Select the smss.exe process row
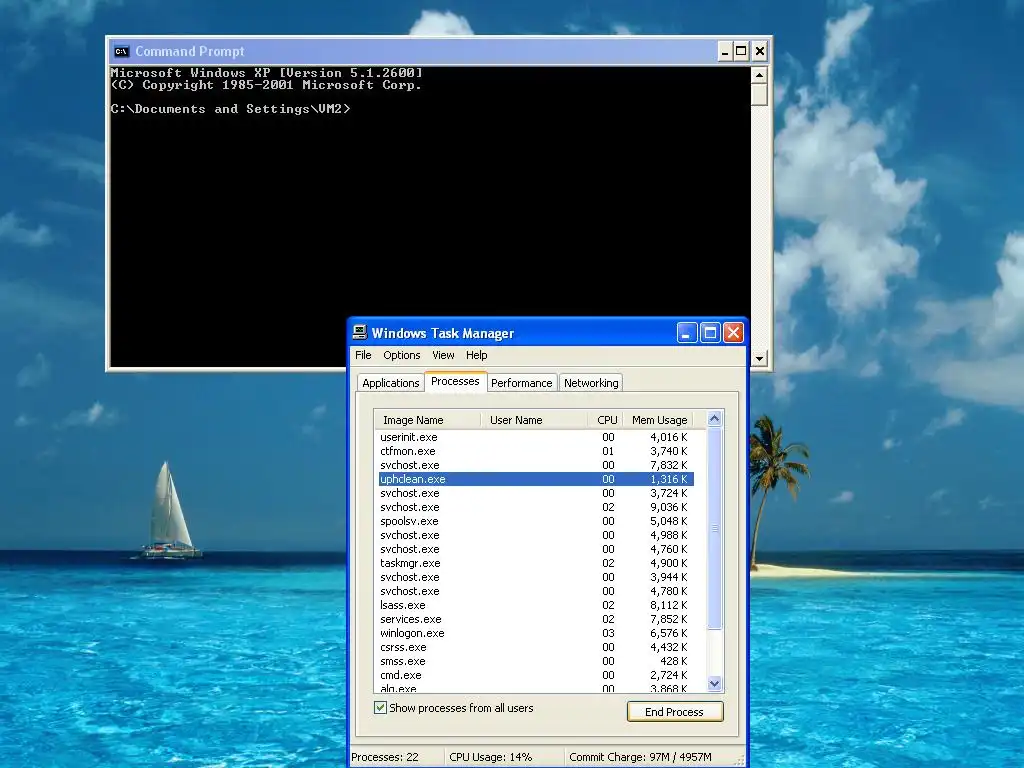 tap(536, 662)
